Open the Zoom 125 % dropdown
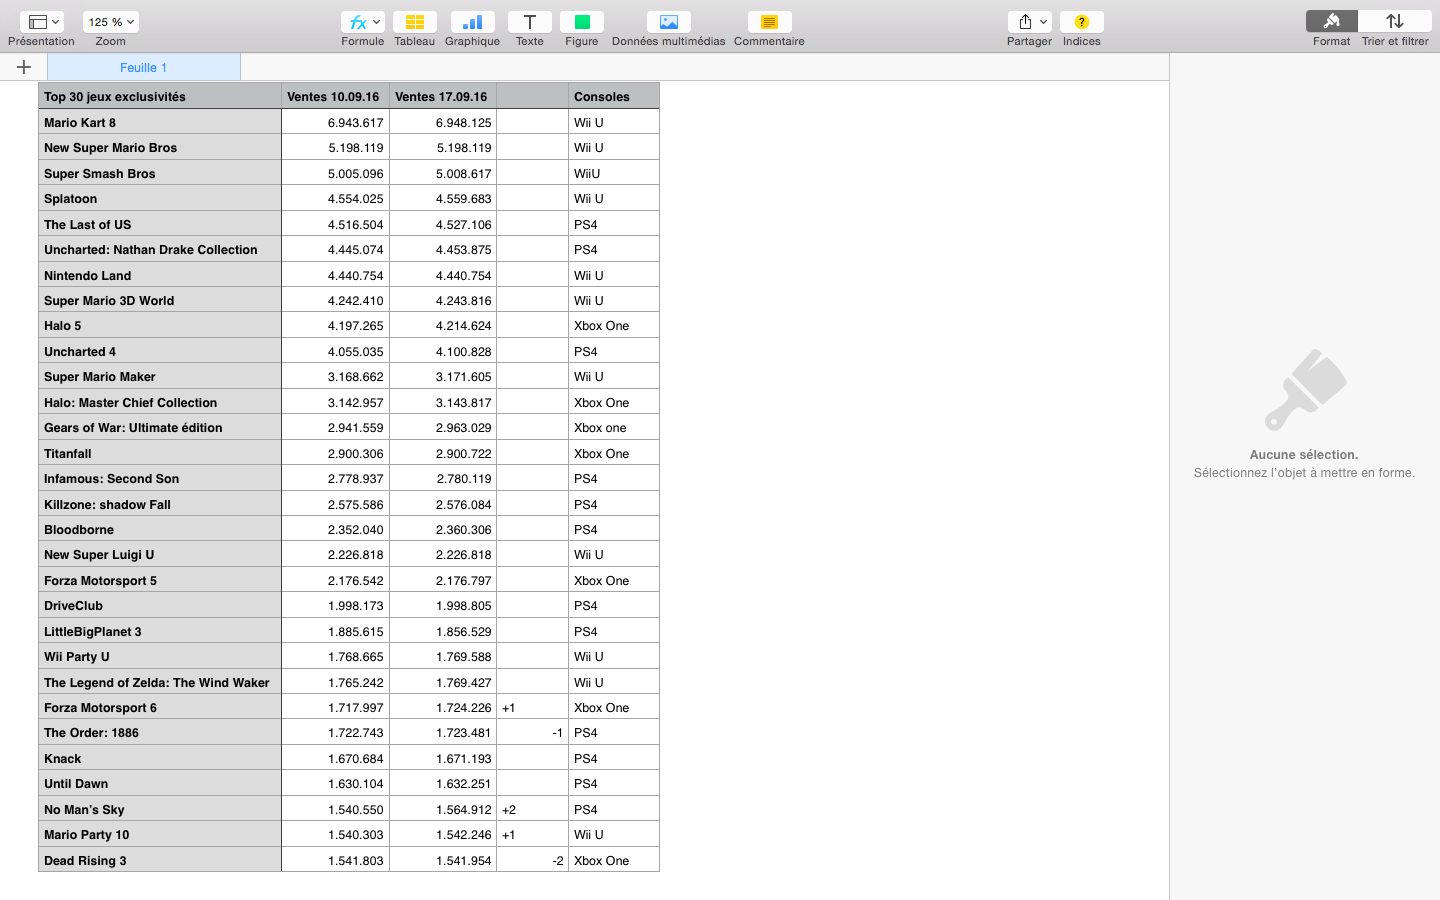Image resolution: width=1440 pixels, height=900 pixels. [111, 22]
